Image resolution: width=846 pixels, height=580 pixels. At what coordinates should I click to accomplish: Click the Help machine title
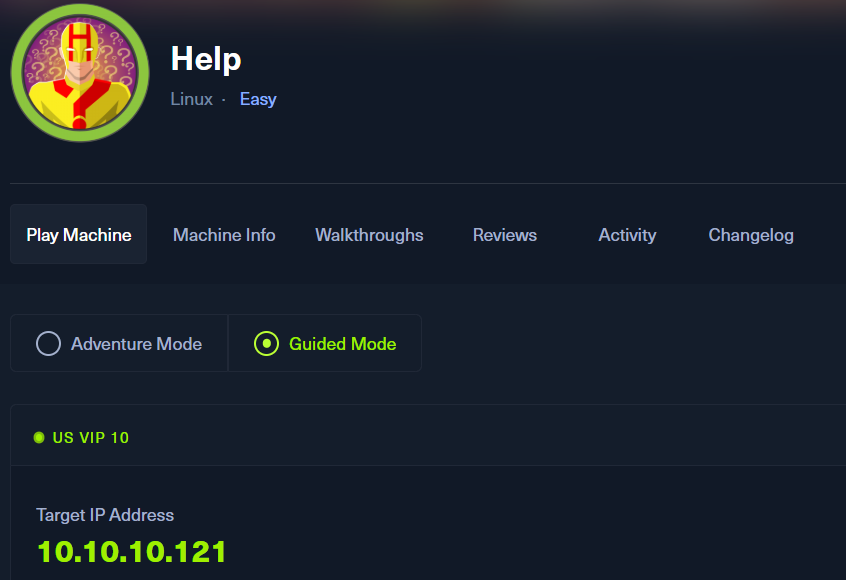point(206,59)
